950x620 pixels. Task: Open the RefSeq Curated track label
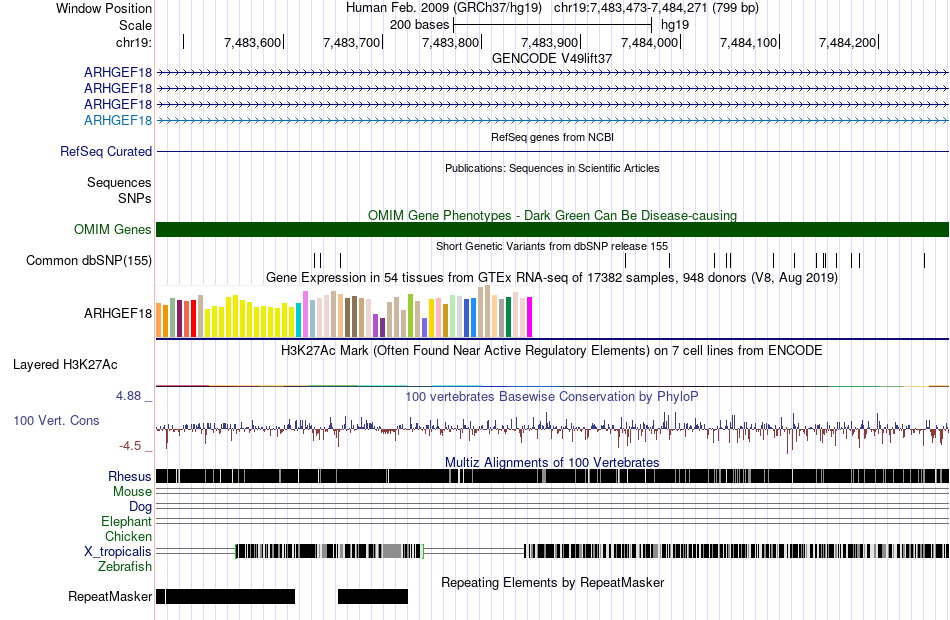pyautogui.click(x=105, y=152)
